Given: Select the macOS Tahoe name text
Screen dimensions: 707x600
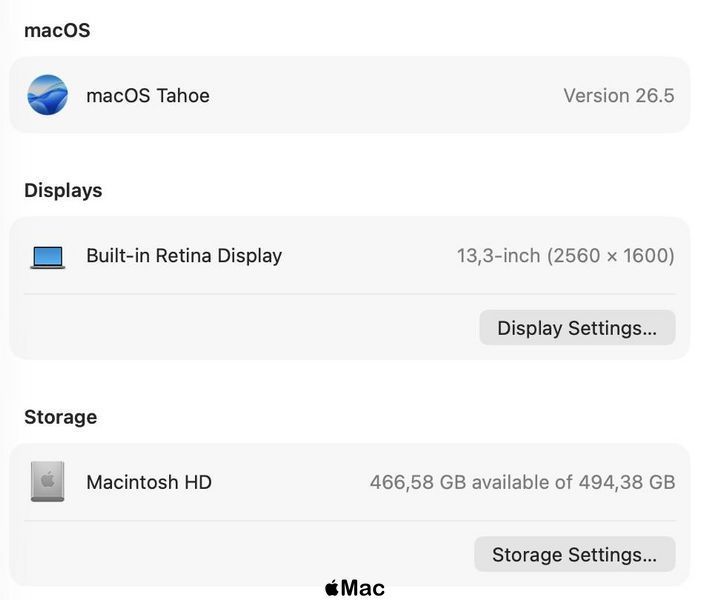Looking at the screenshot, I should [148, 96].
